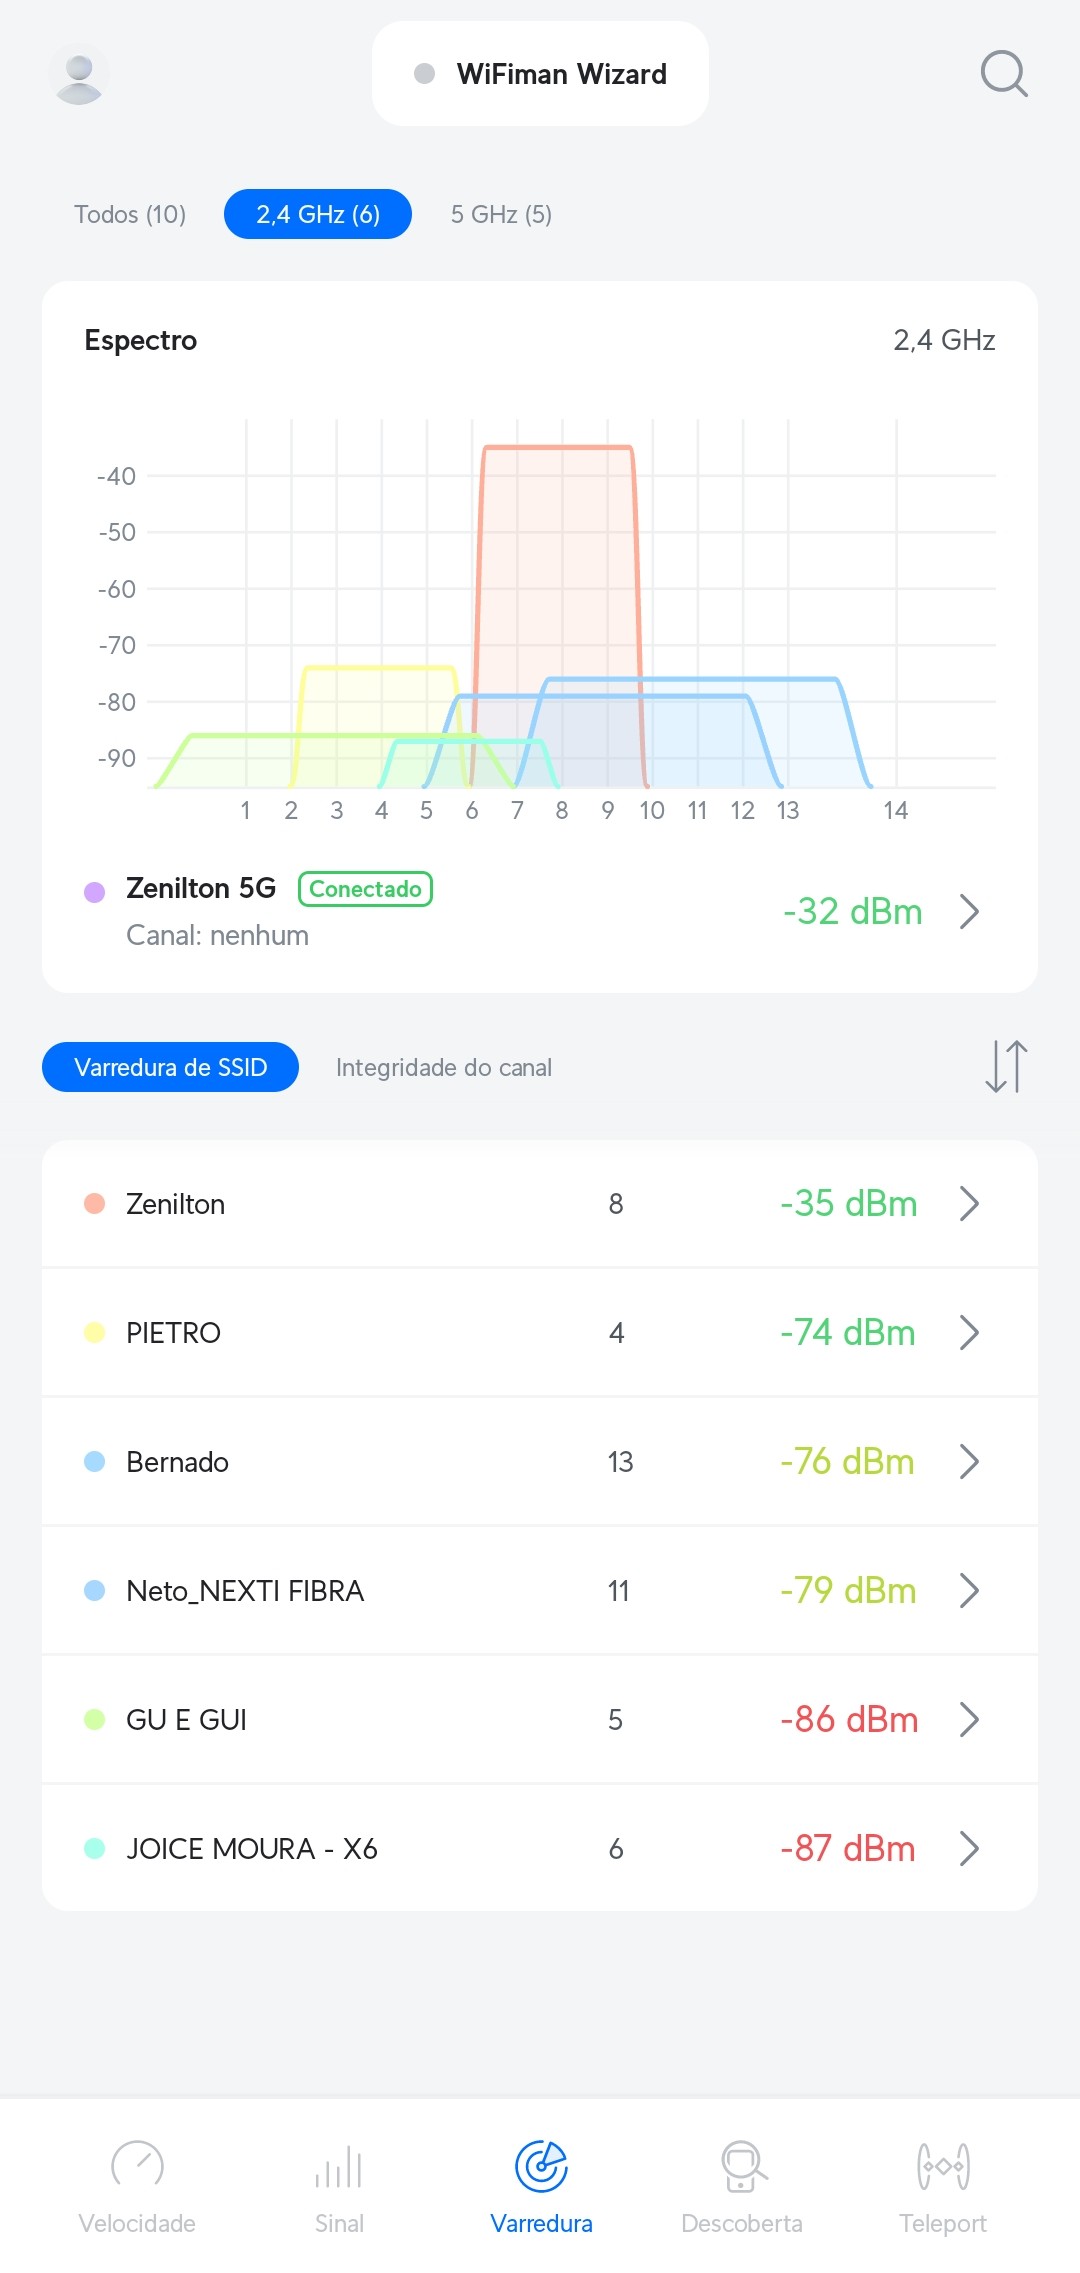This screenshot has width=1080, height=2273.
Task: Tap the WiFiman Wizard button
Action: click(540, 74)
